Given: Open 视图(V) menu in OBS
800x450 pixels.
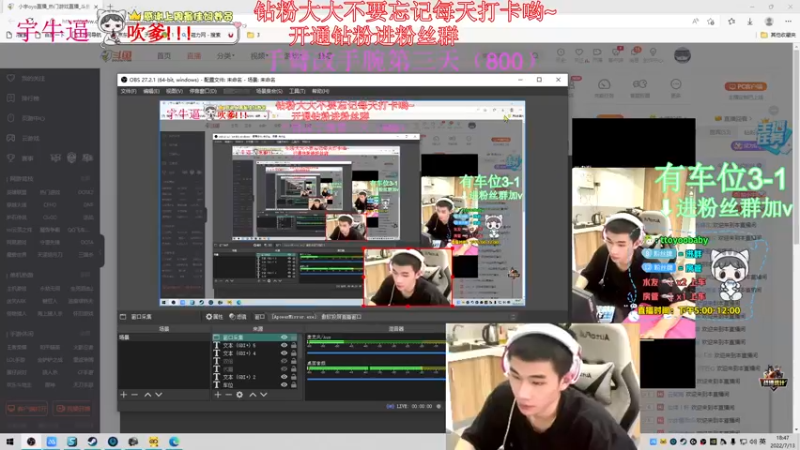Looking at the screenshot, I should tap(174, 91).
